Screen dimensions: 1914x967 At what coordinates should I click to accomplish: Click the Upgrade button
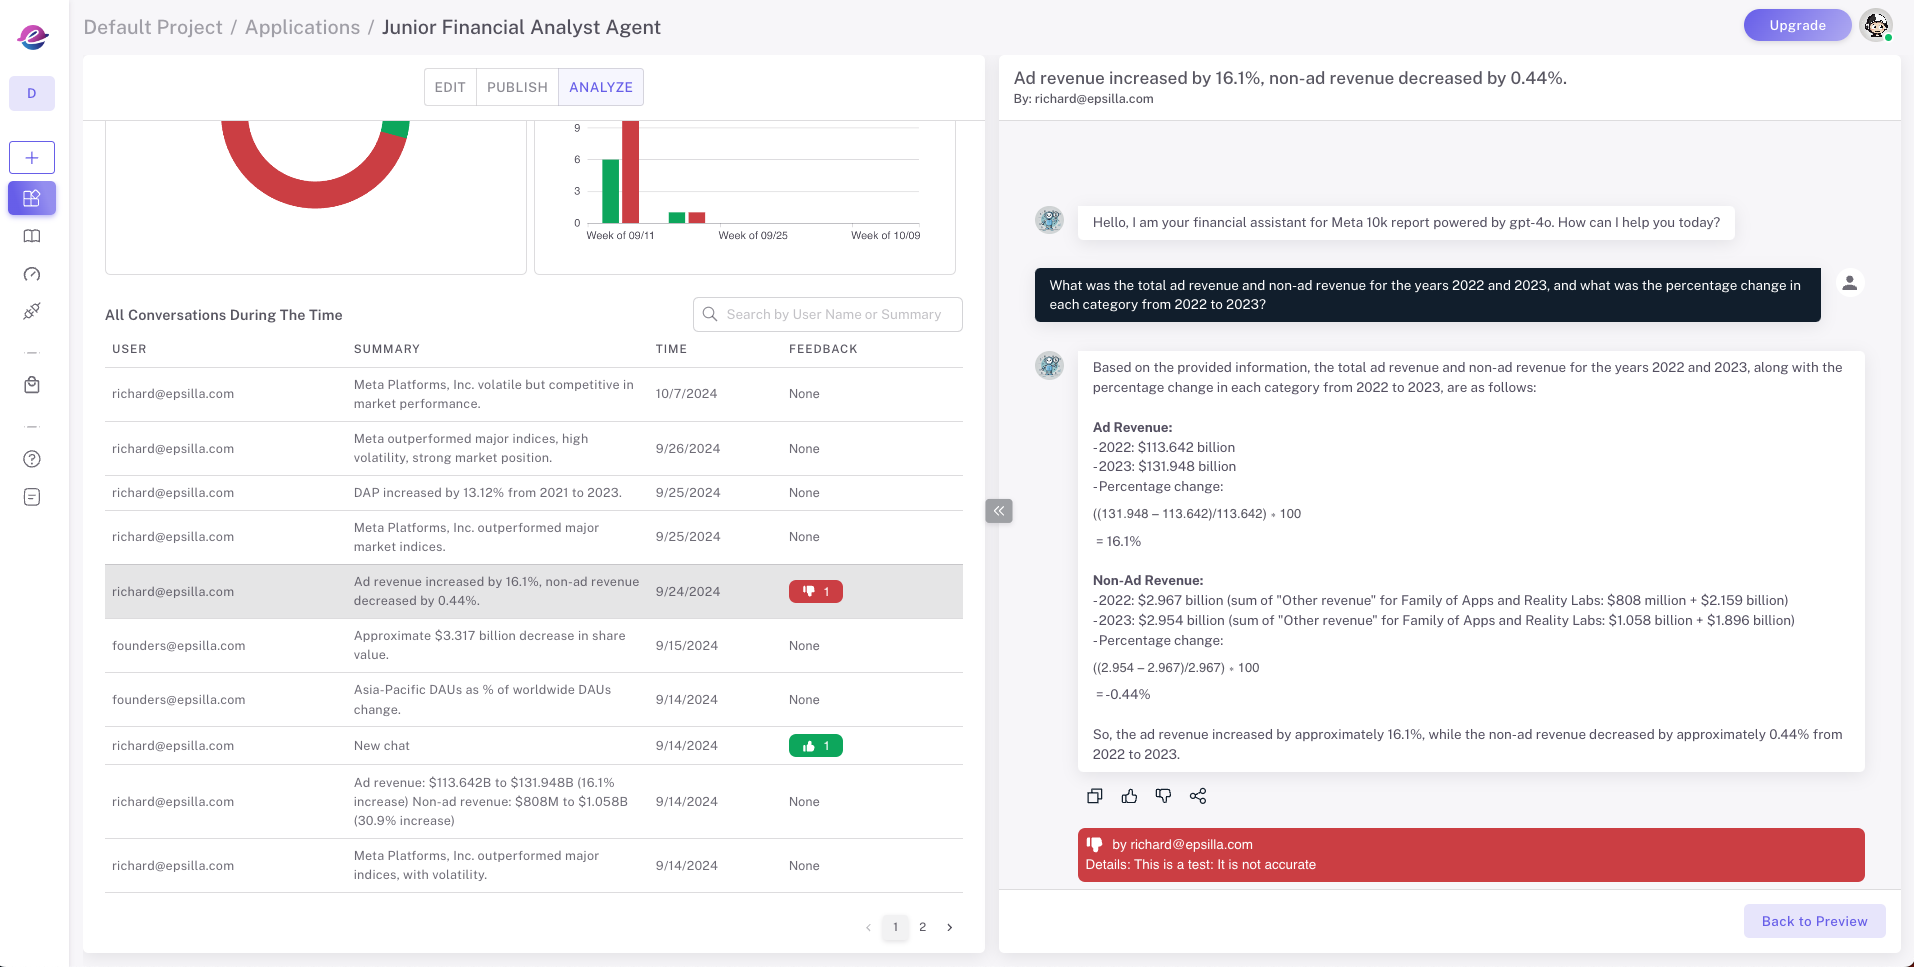coord(1797,26)
